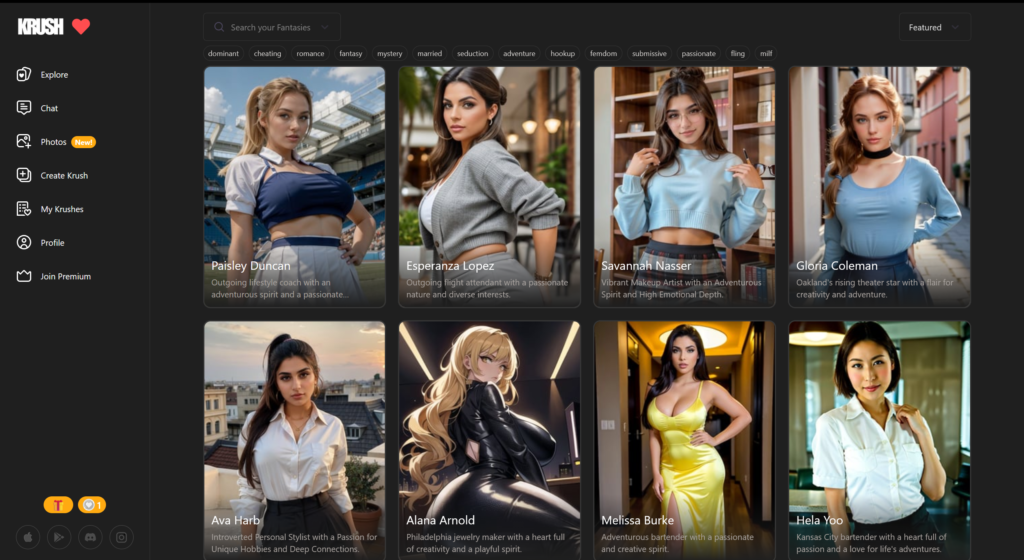Open Hela Yoo character card

[x=879, y=440]
